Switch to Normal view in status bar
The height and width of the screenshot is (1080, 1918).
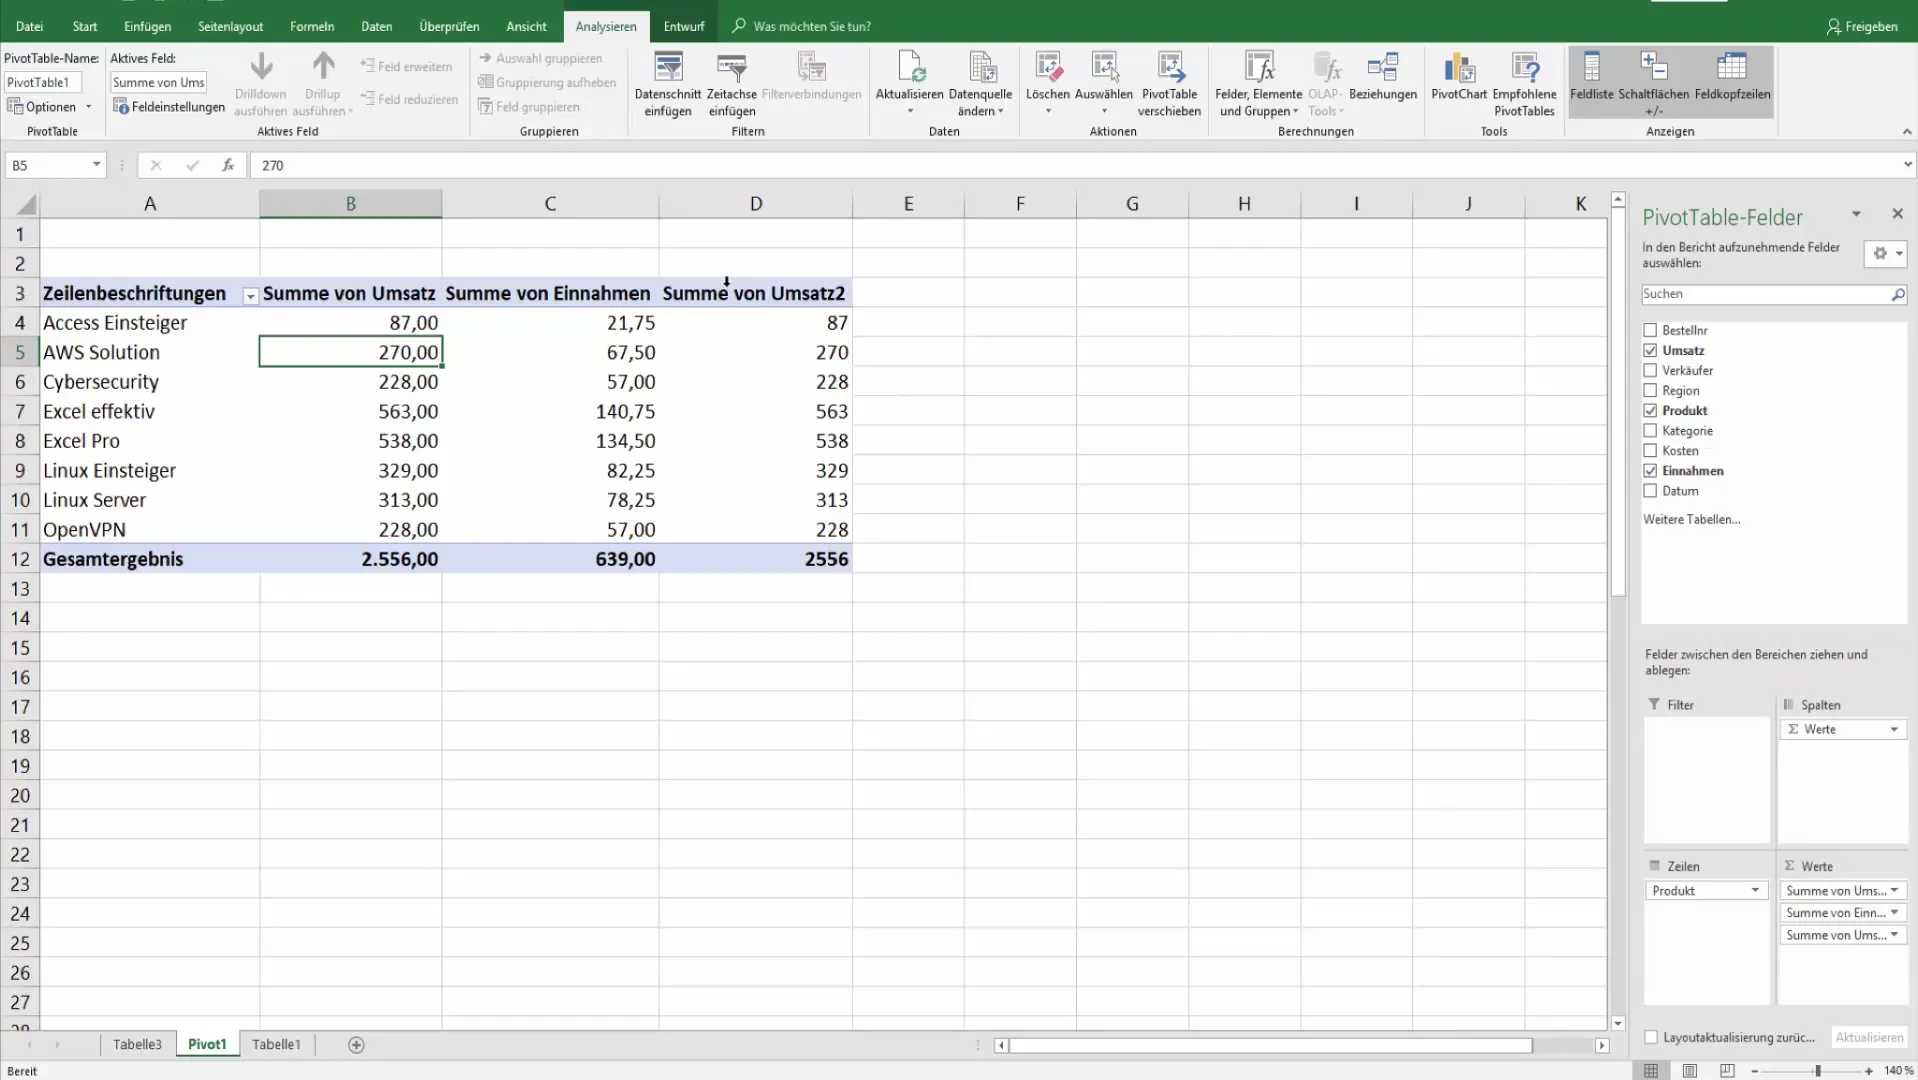[1651, 1071]
